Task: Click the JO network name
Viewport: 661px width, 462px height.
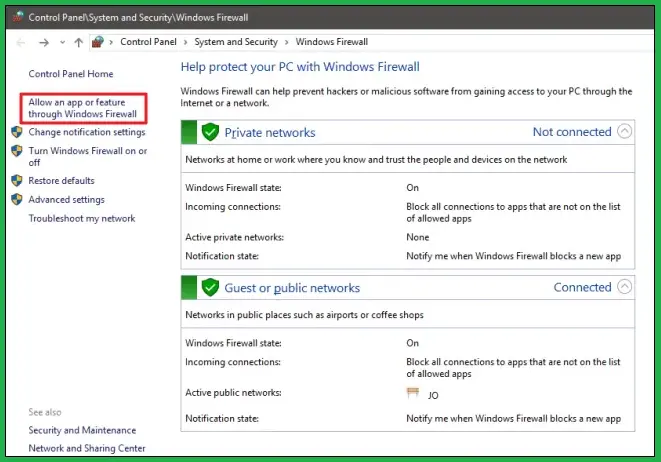Action: (433, 395)
